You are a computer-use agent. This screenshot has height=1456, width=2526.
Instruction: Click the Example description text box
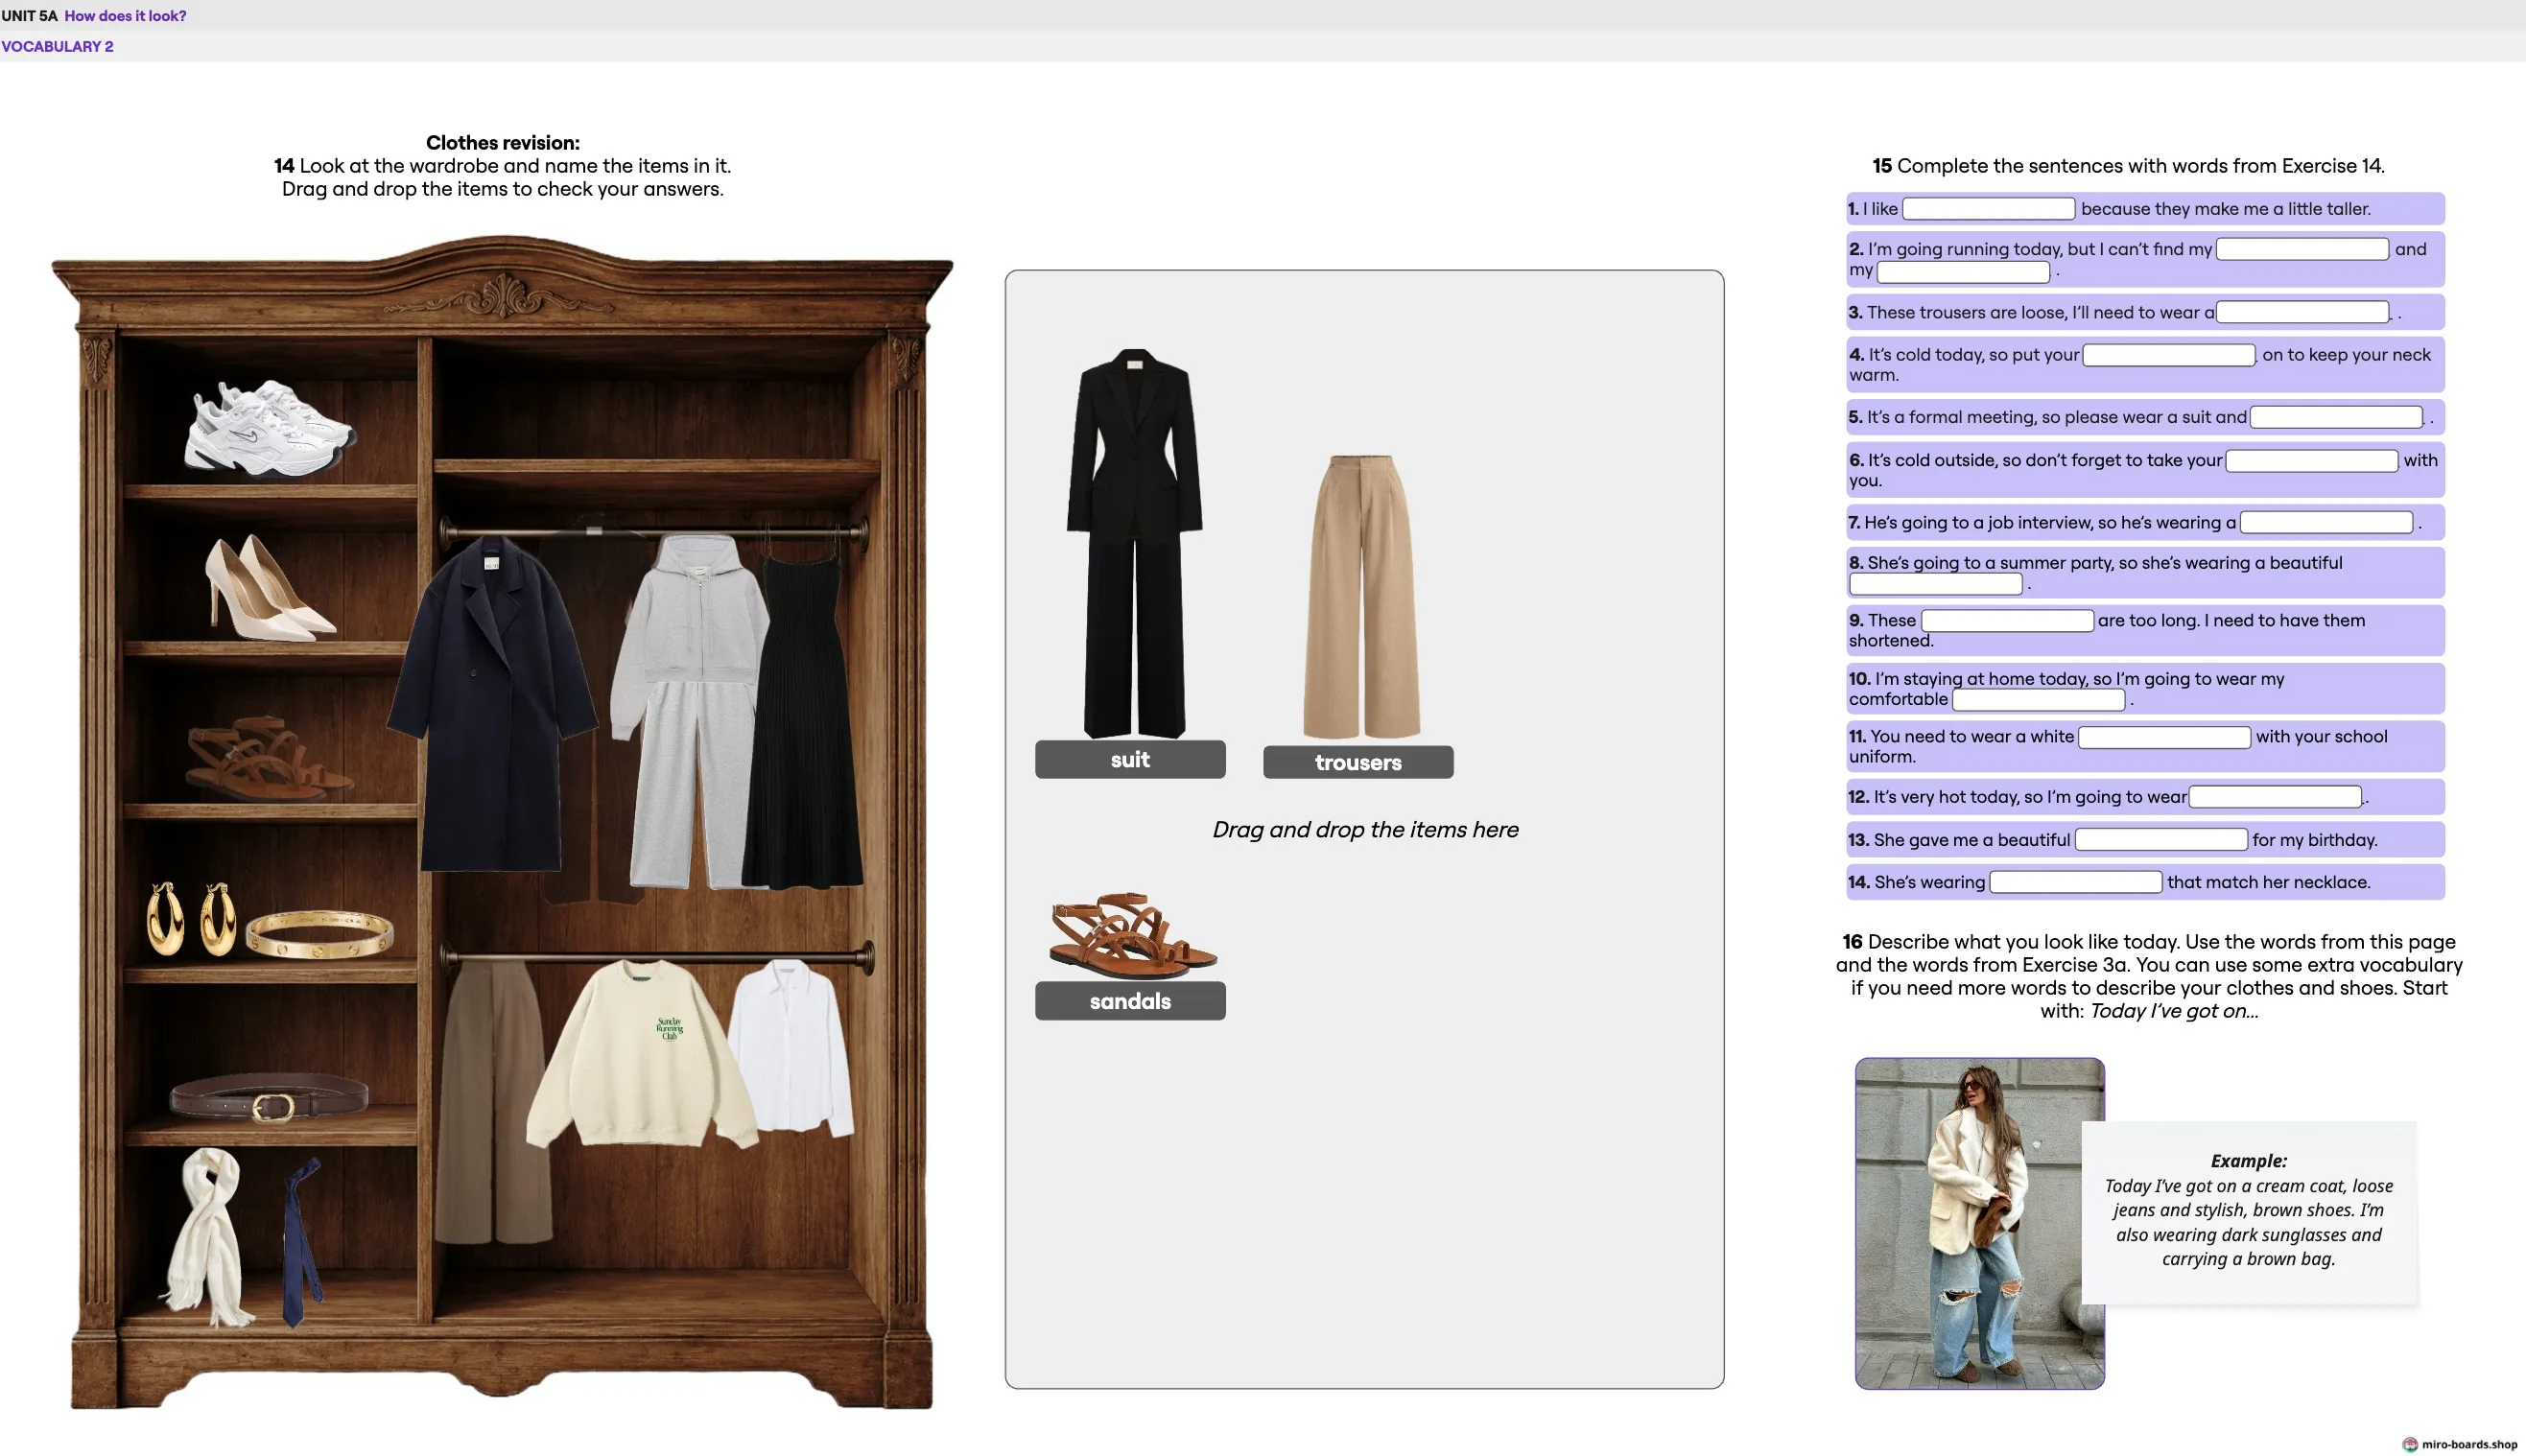pyautogui.click(x=2248, y=1212)
